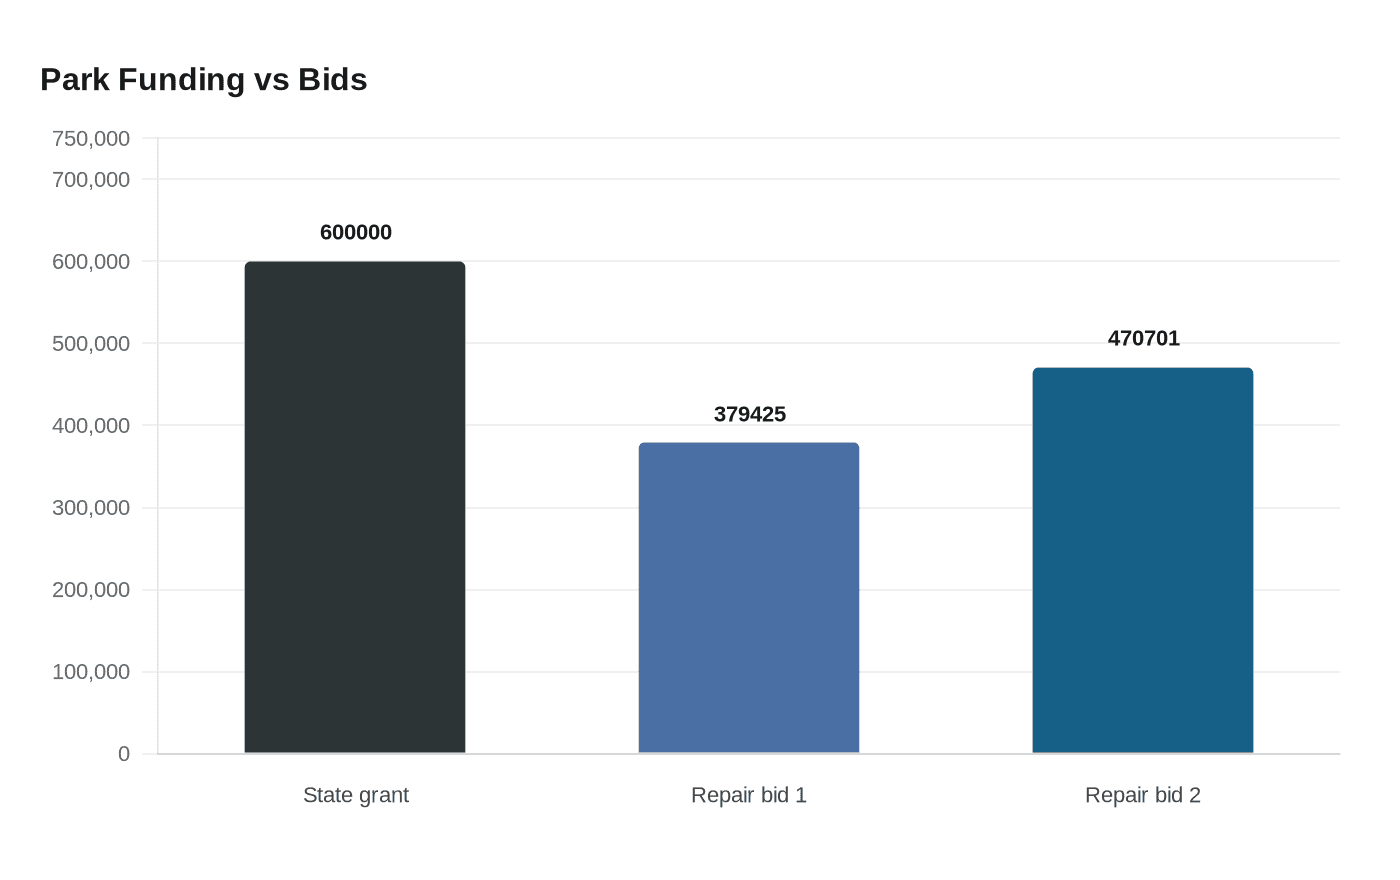The image size is (1400, 880).
Task: Click the Park Funding vs Bids title
Action: coord(204,80)
